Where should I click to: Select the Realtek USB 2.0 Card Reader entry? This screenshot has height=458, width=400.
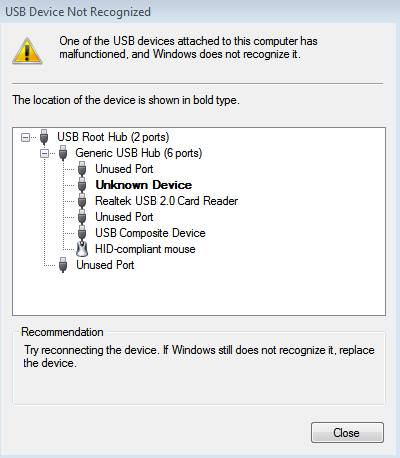coord(166,201)
